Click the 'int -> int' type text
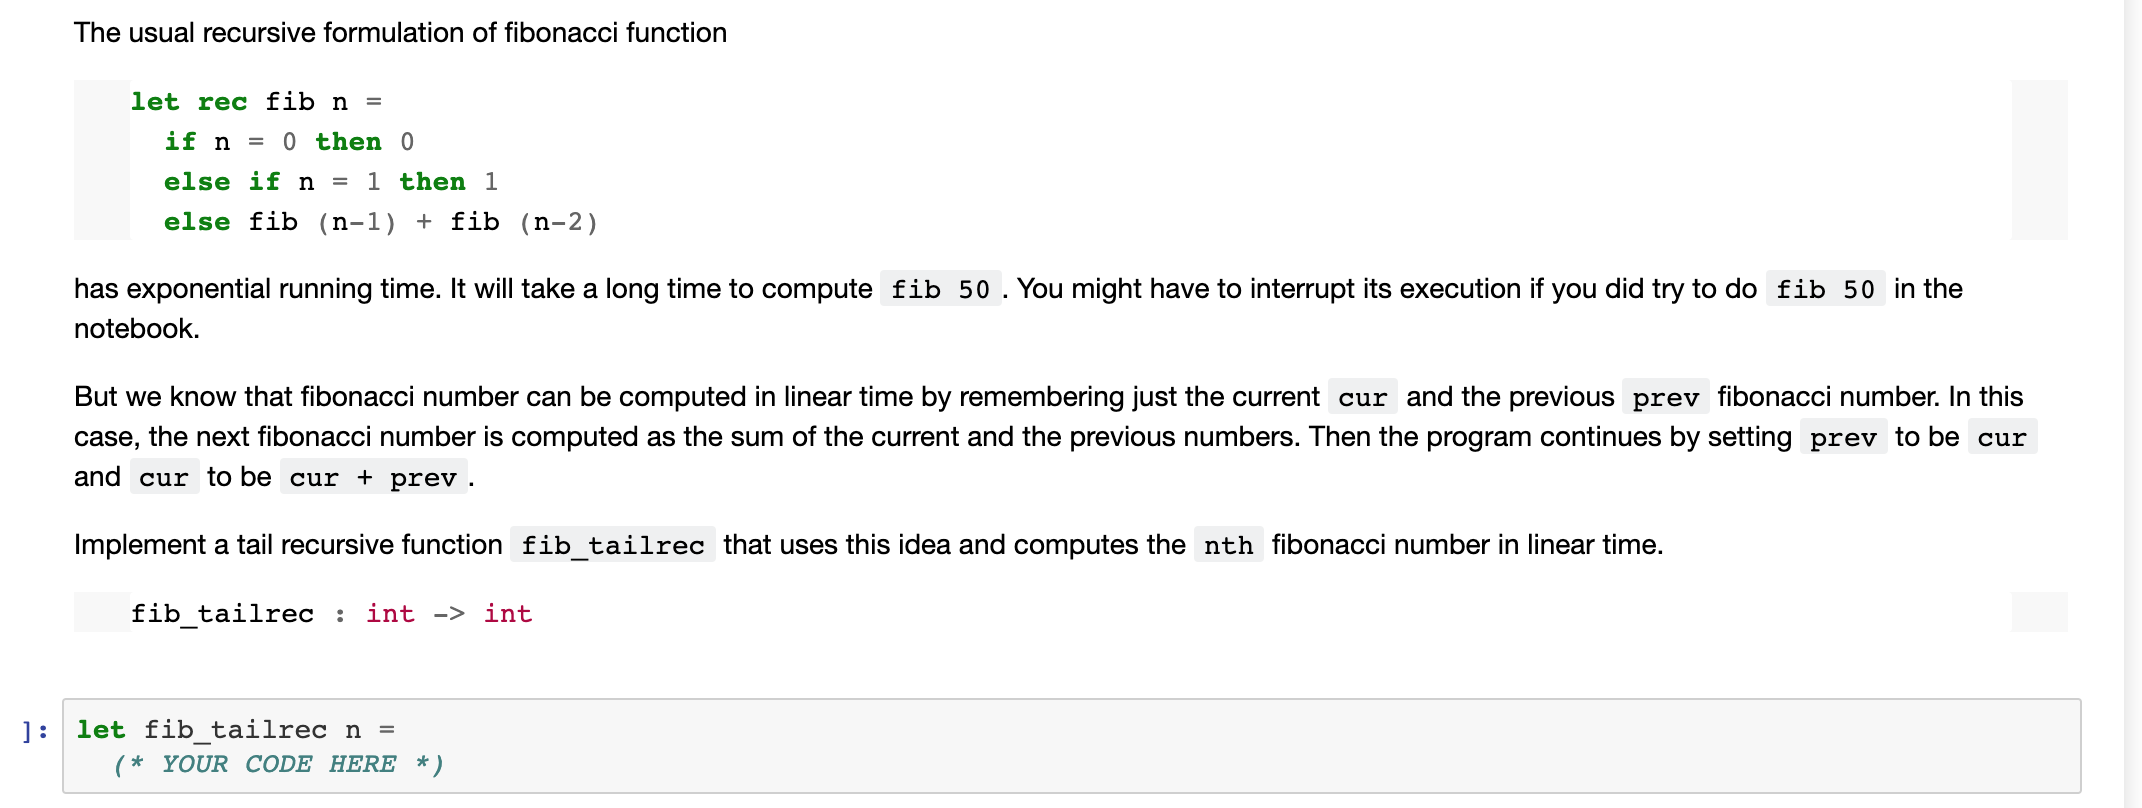 point(449,613)
